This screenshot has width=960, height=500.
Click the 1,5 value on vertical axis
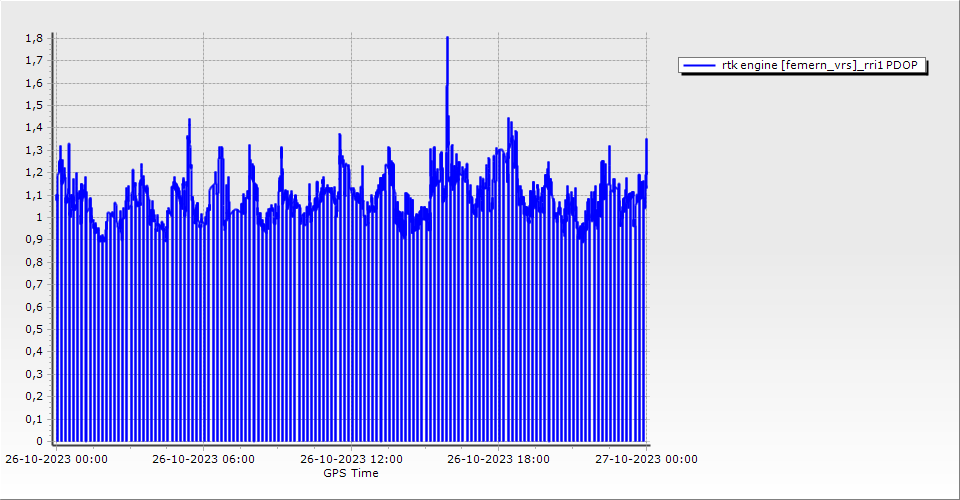coord(33,105)
